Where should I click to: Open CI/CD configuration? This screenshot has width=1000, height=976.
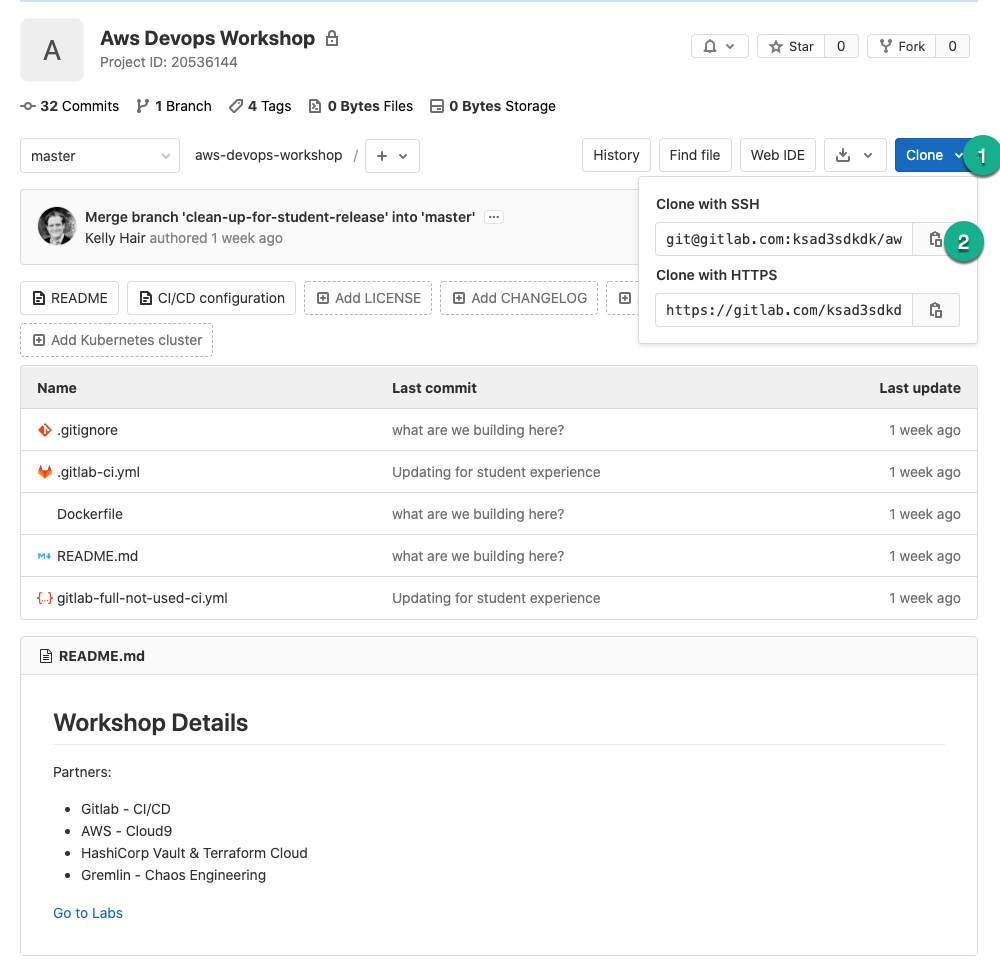click(212, 298)
